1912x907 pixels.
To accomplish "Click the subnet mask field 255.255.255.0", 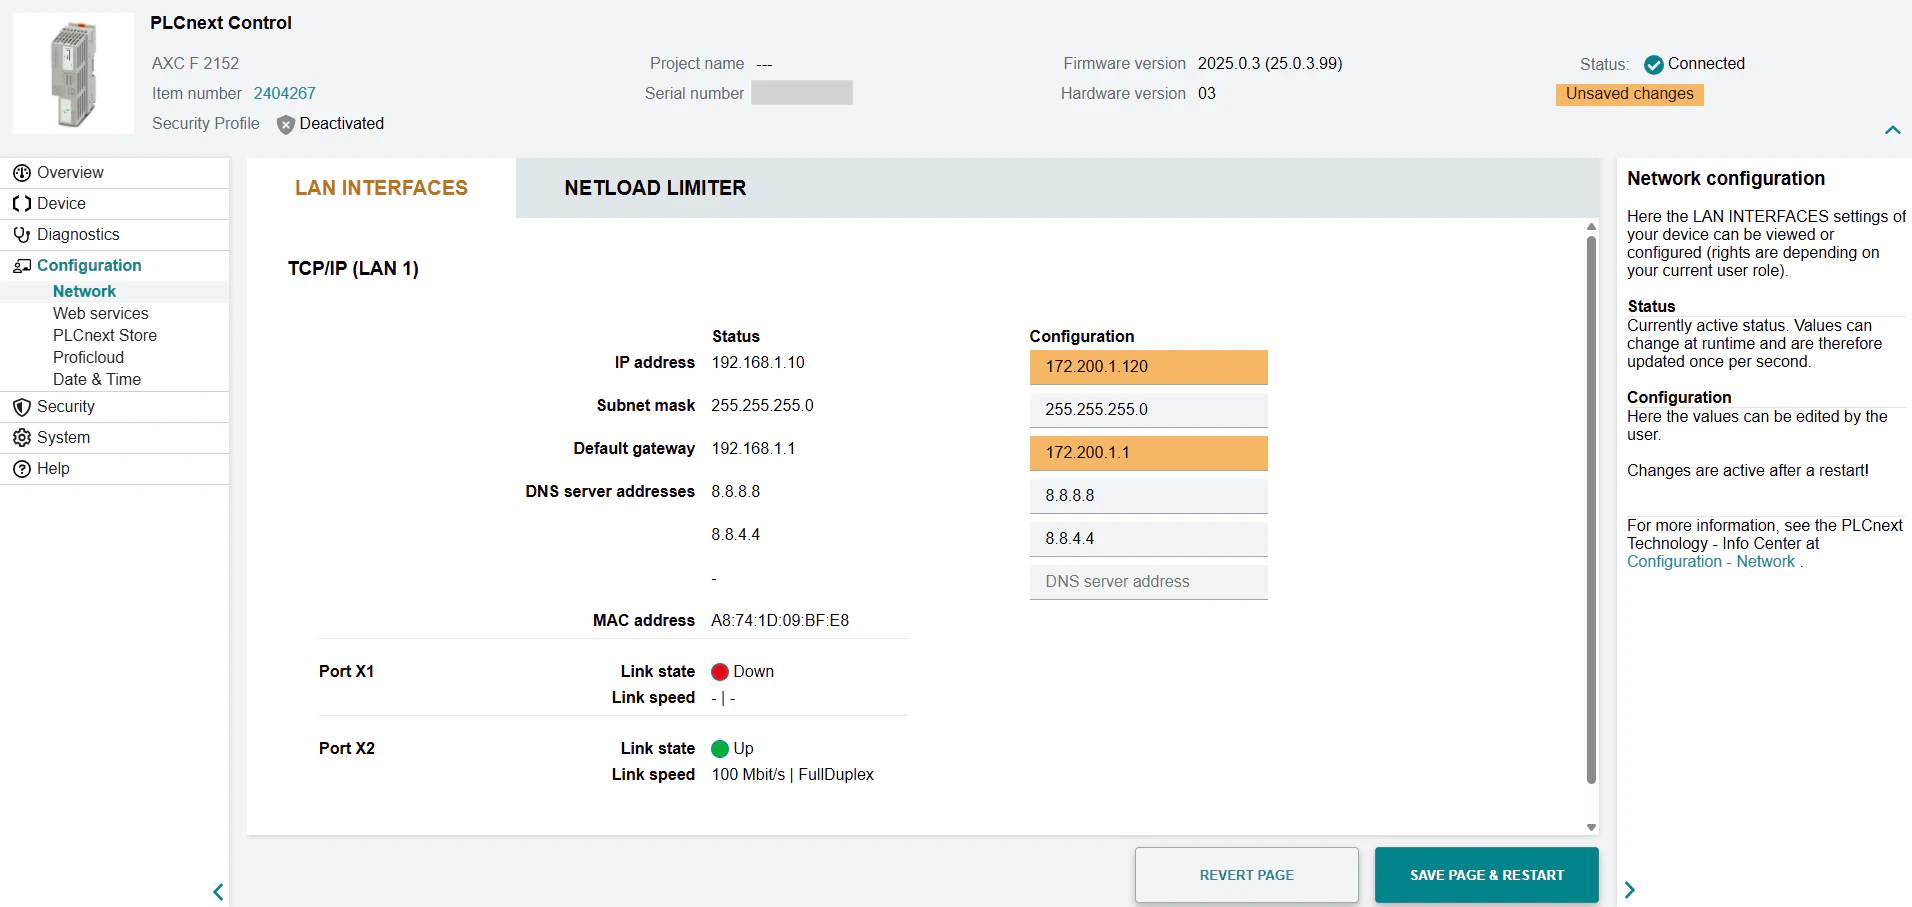I will tap(1148, 410).
